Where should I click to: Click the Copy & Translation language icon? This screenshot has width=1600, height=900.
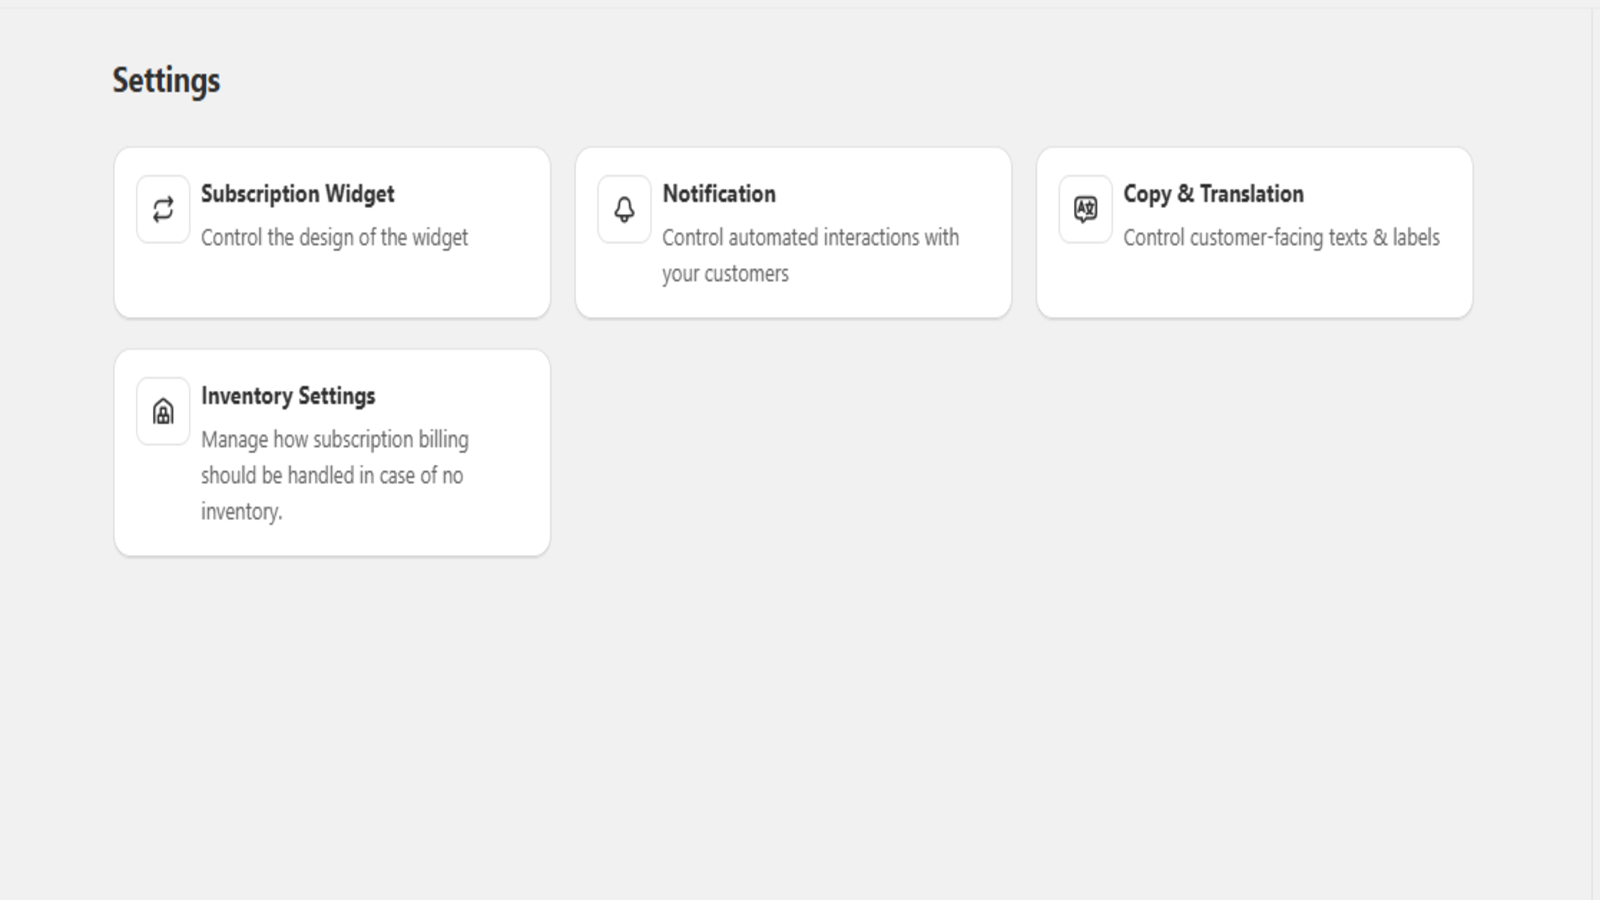click(x=1085, y=209)
